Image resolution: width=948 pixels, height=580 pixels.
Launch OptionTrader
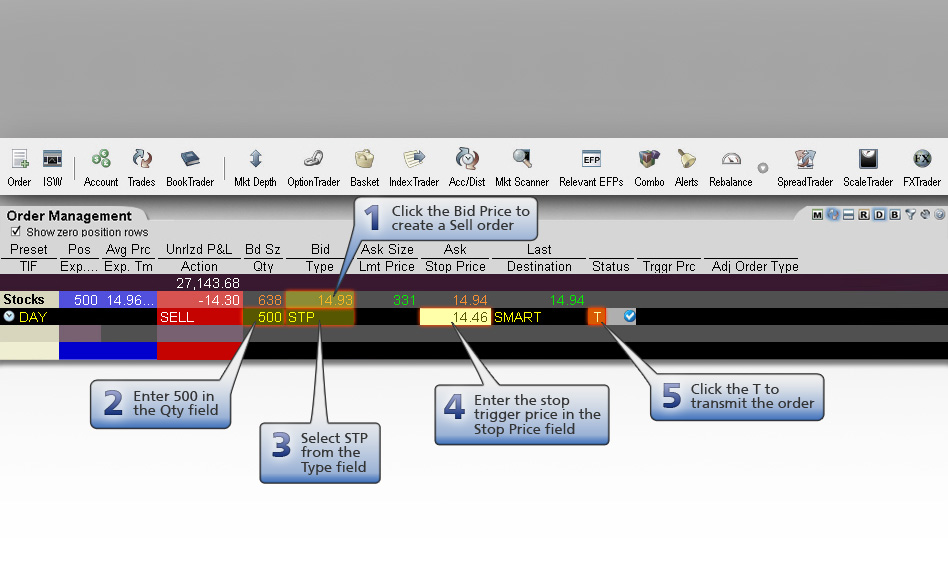(x=313, y=168)
